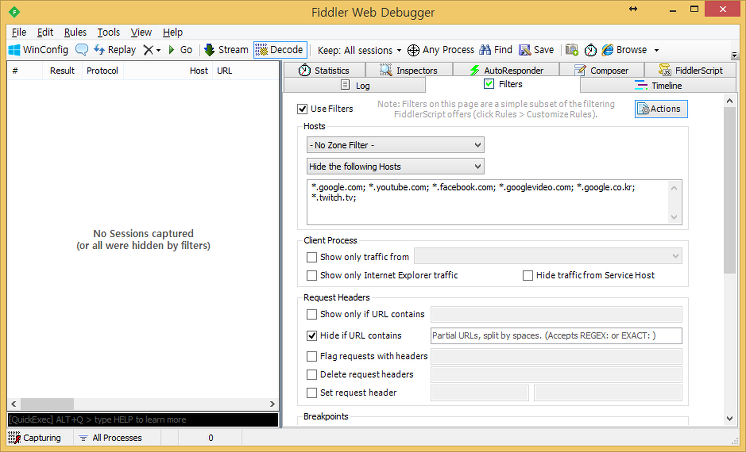Screen dimensions: 746x452
Task: Expand the Browse dropdown arrow
Action: click(x=656, y=50)
